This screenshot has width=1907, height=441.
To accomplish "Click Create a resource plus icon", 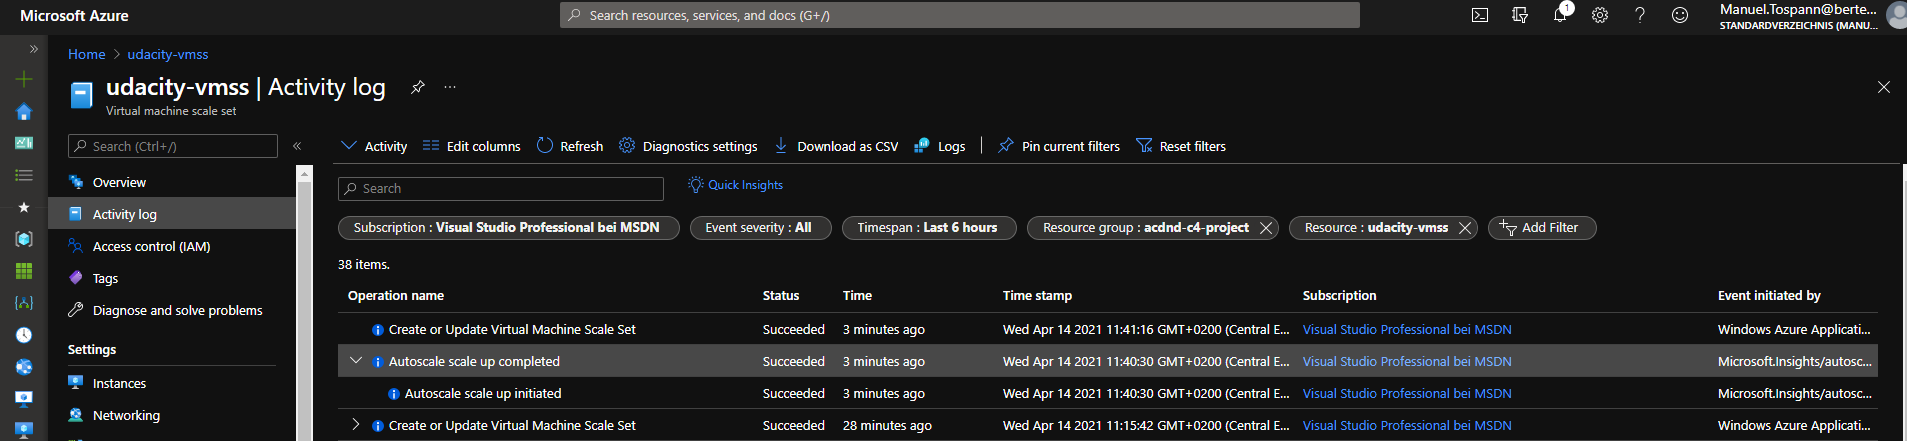I will (24, 78).
